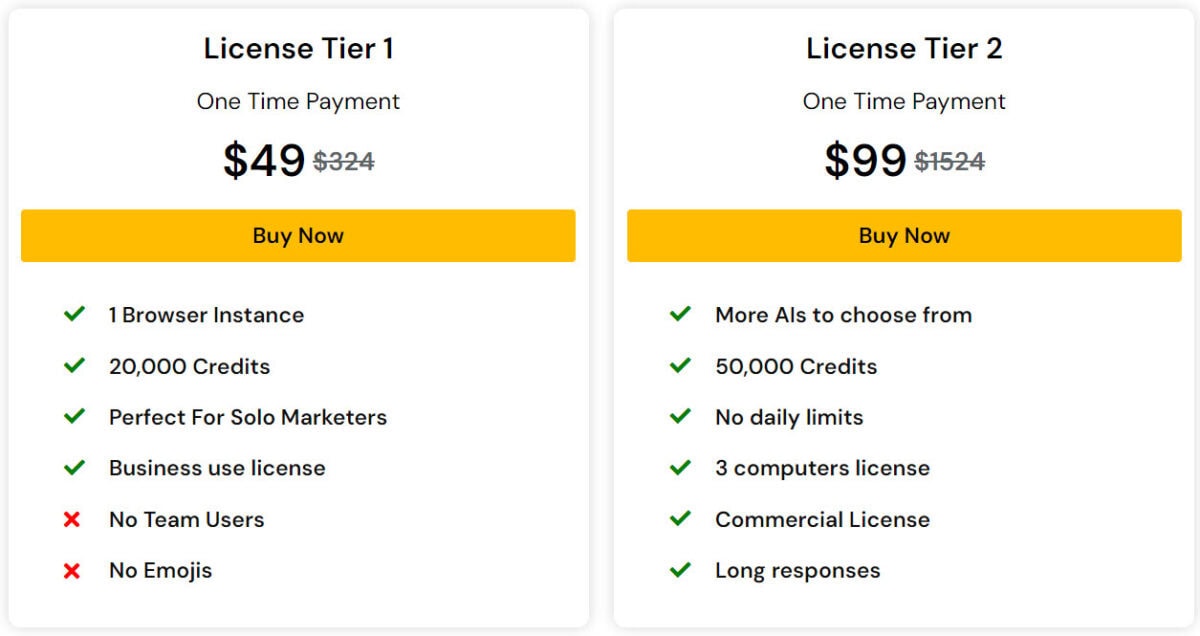This screenshot has width=1200, height=636.
Task: Click Buy Now under License Tier 1
Action: (298, 235)
